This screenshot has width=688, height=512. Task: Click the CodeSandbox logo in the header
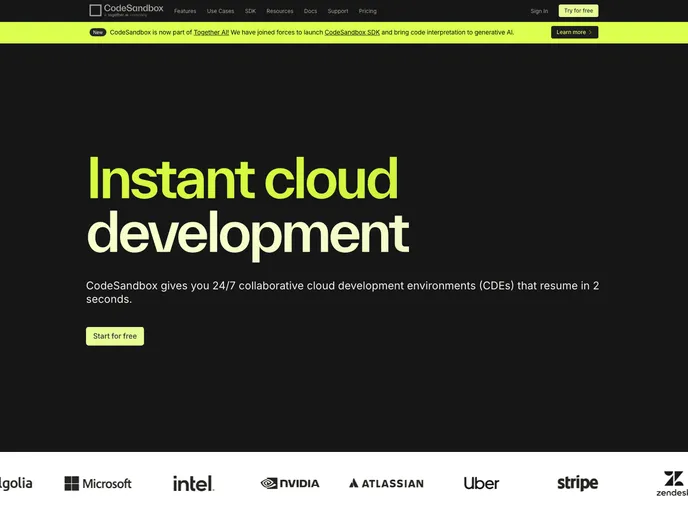(x=126, y=10)
